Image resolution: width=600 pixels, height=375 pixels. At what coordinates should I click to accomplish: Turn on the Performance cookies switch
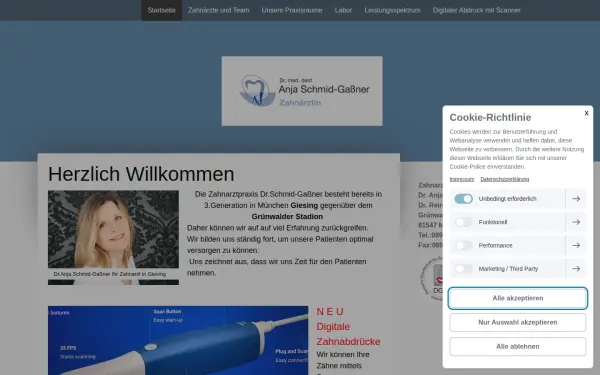coord(463,245)
